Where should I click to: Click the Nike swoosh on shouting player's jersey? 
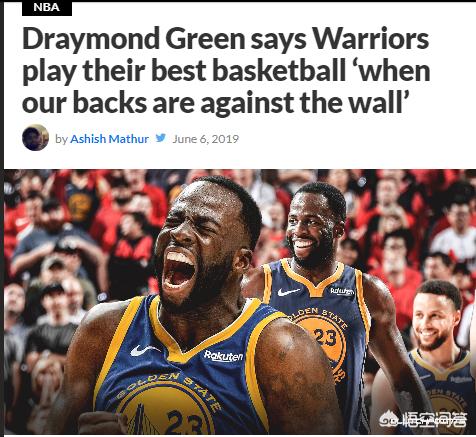(x=144, y=350)
